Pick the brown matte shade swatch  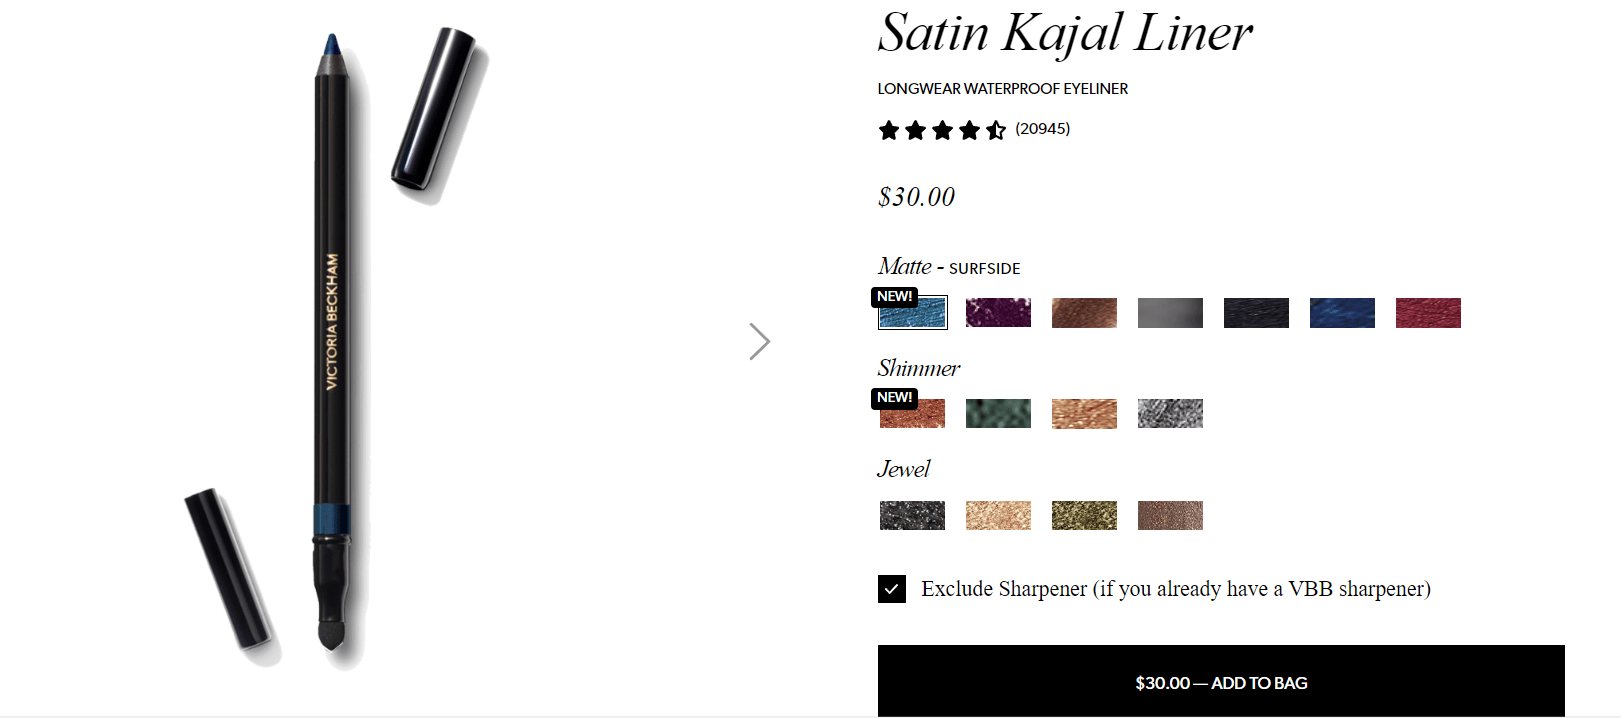pyautogui.click(x=1084, y=313)
